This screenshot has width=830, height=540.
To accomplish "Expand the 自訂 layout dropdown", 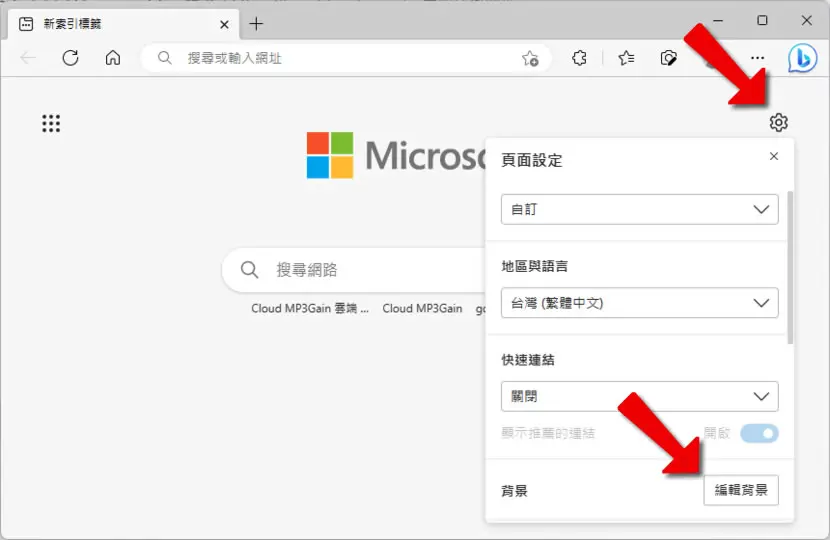I will click(639, 209).
